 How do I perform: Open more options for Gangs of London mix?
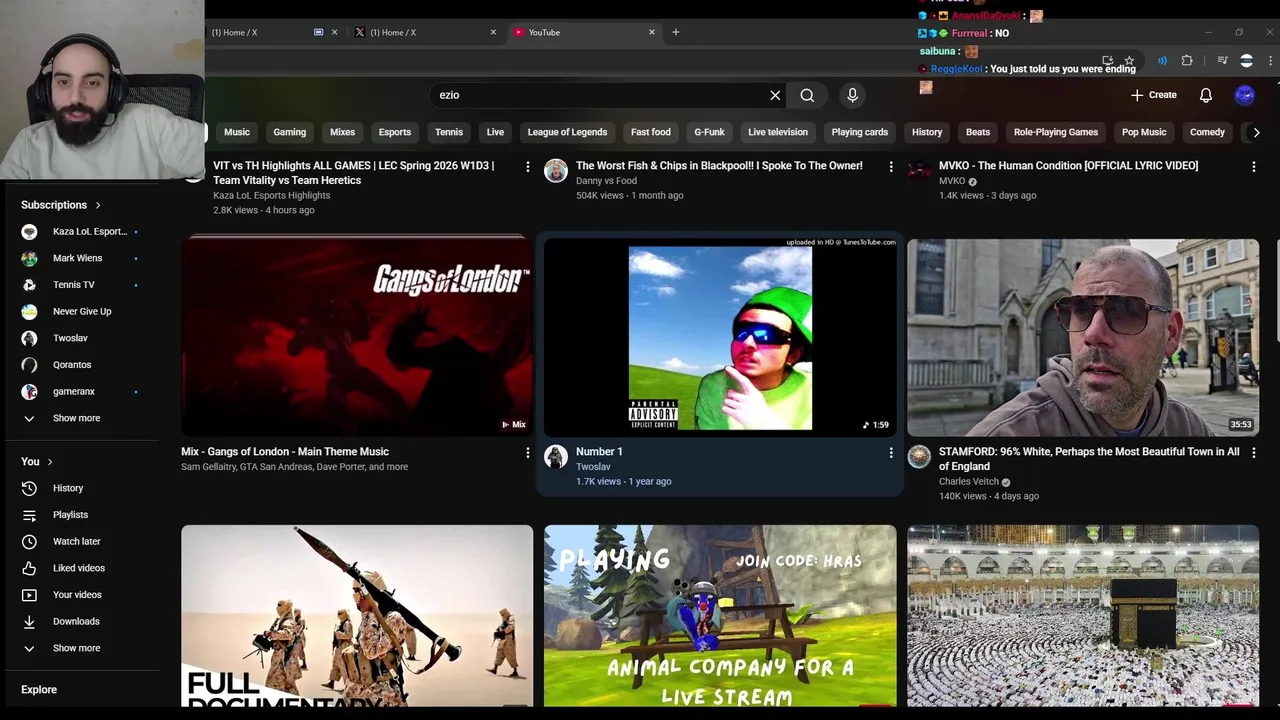[x=528, y=453]
